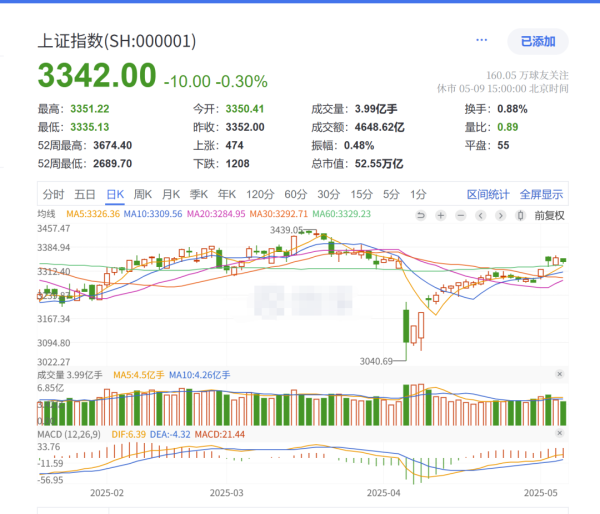Click the volume MA10:4.26亿手 label
600x514 pixels.
200,375
